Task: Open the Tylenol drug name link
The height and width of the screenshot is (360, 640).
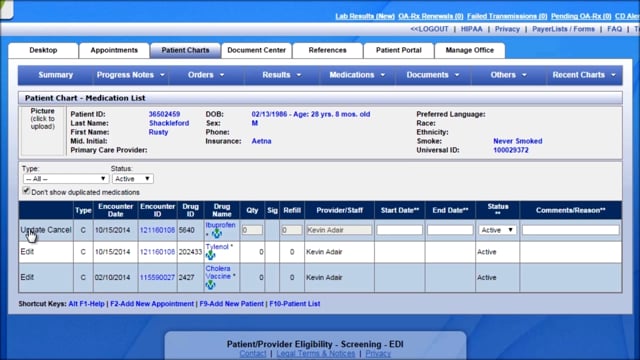Action: coord(217,247)
